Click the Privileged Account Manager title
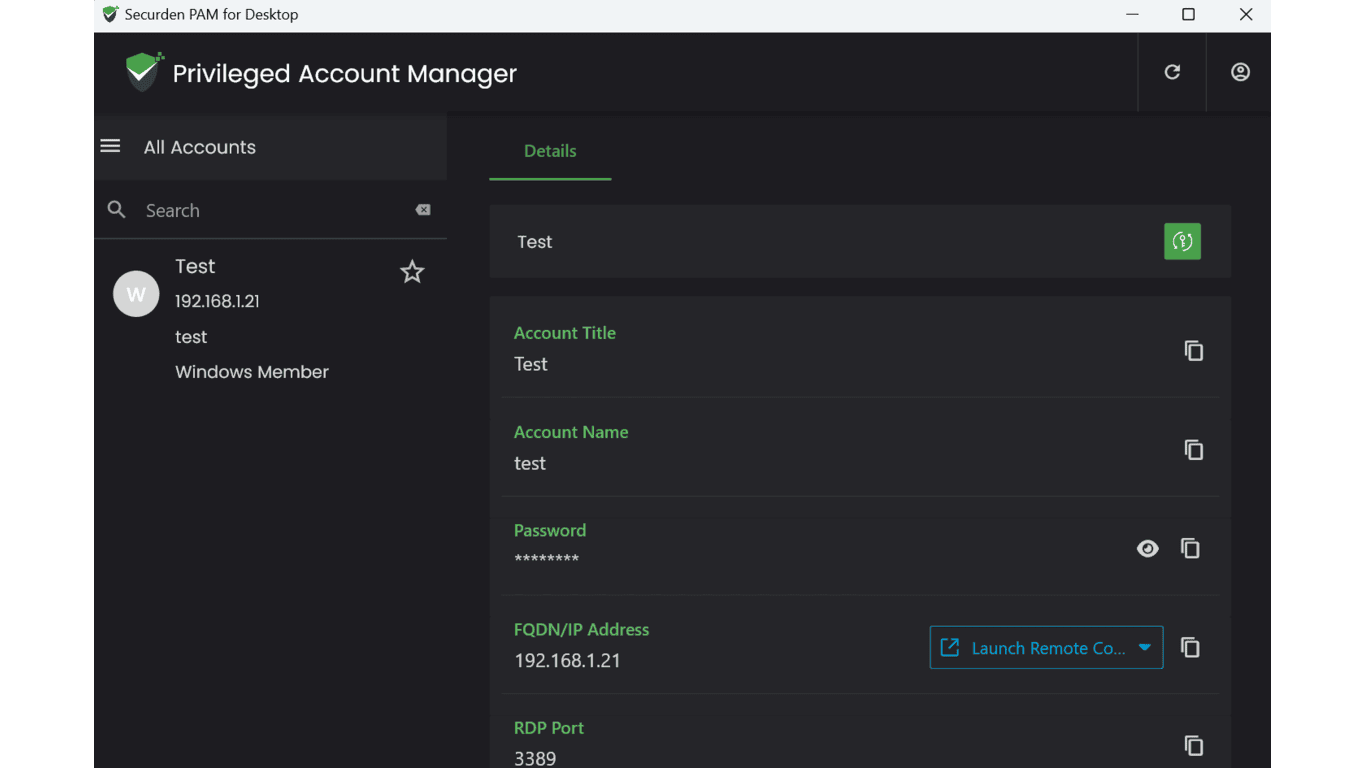This screenshot has height=768, width=1366. click(345, 73)
